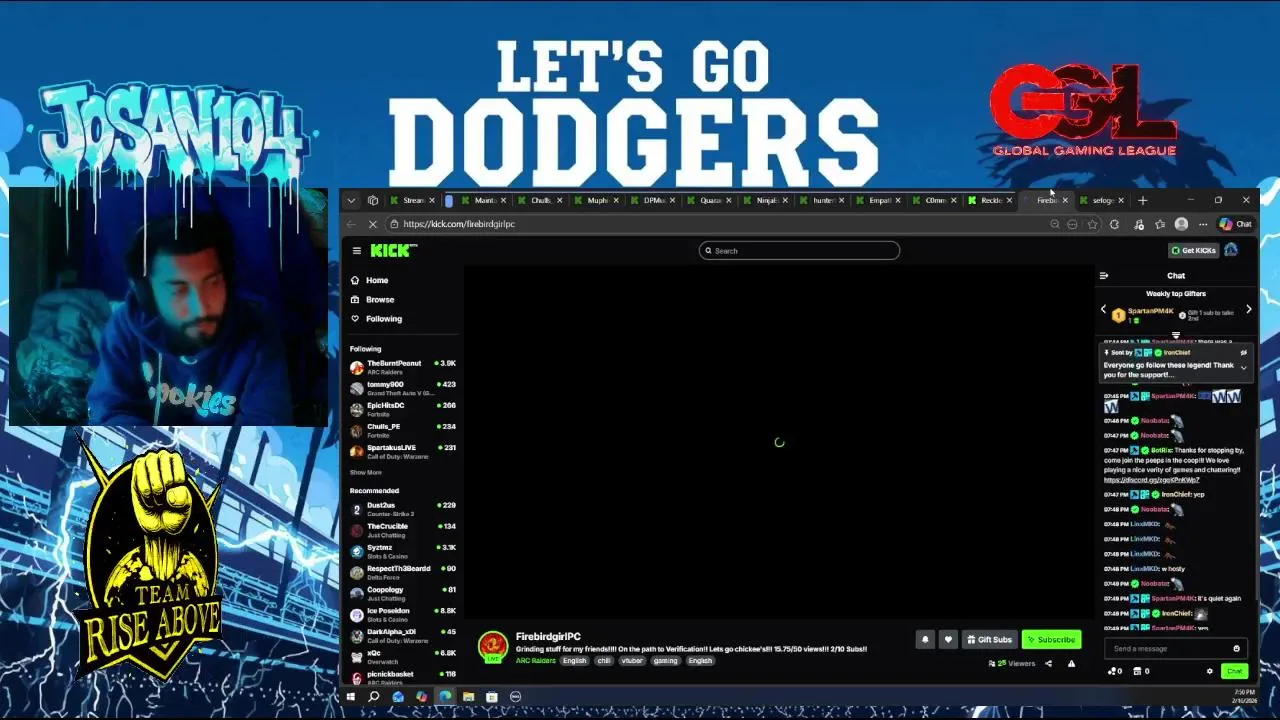Open Dust2us recommended channel
This screenshot has width=1280, height=720.
pos(403,509)
